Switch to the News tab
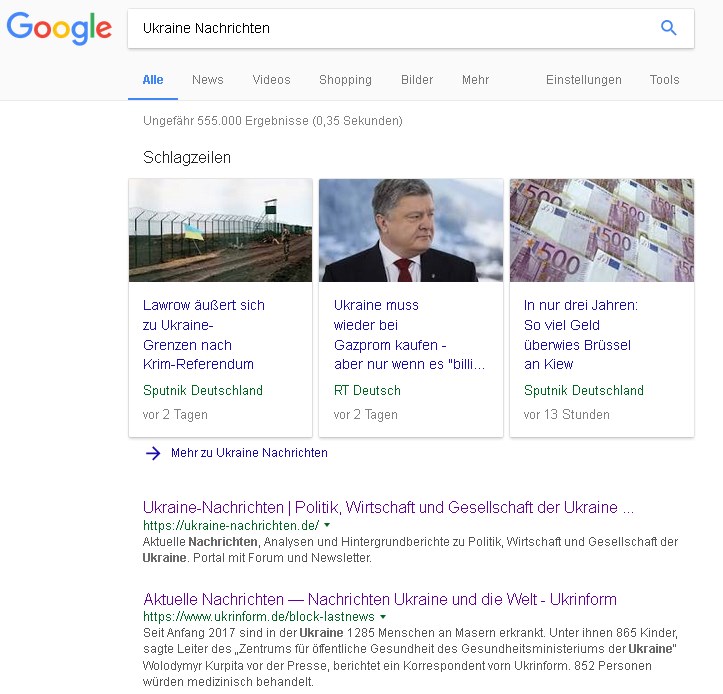 208,80
